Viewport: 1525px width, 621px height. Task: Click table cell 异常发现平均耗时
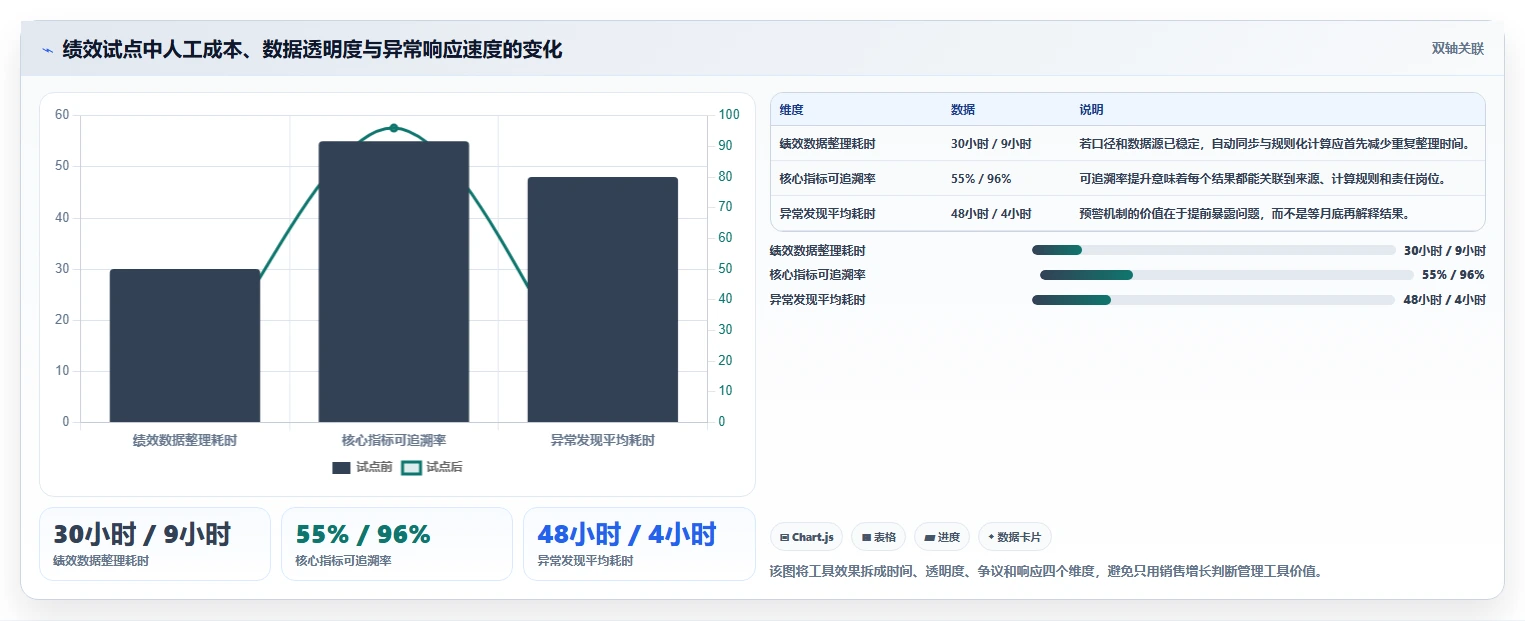(827, 214)
